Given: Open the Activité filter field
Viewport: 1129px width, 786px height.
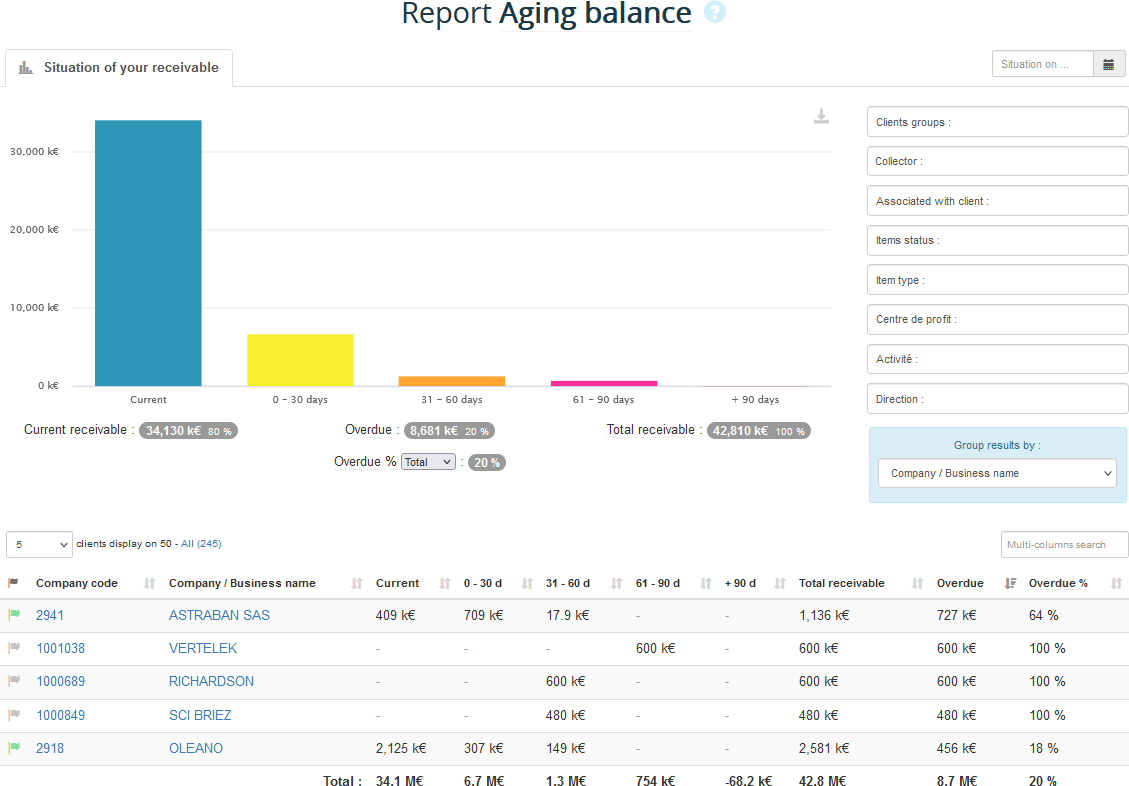Looking at the screenshot, I should click(997, 359).
